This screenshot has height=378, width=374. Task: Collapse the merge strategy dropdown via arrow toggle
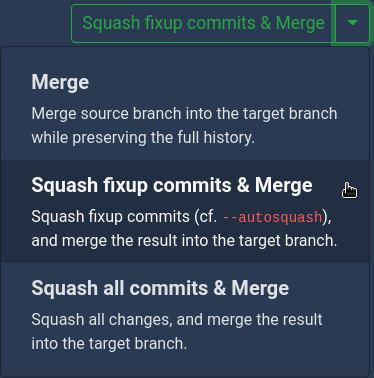point(352,23)
